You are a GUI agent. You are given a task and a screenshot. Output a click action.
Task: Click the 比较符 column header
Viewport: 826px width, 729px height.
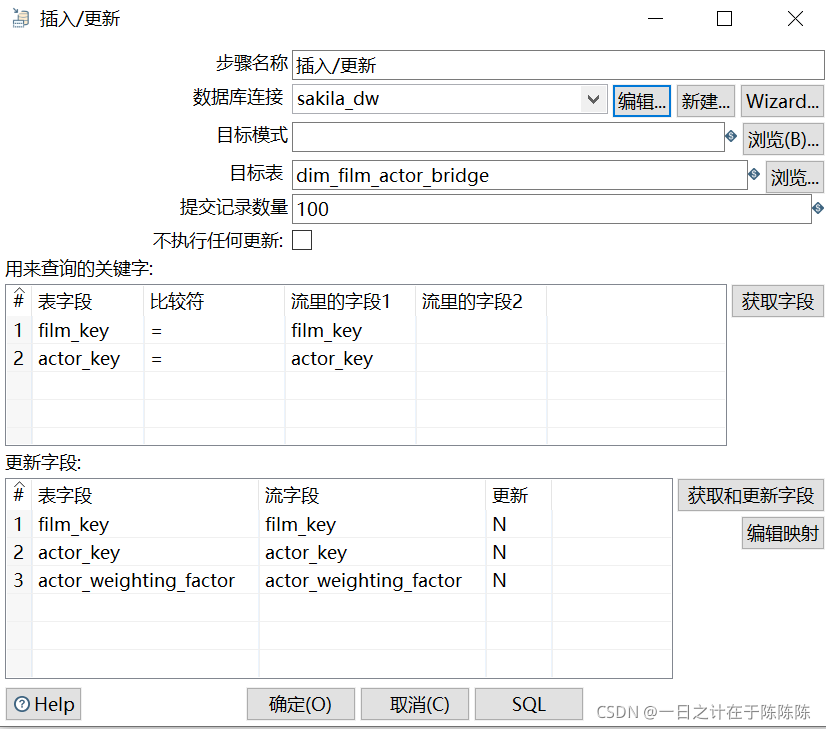pyautogui.click(x=214, y=301)
